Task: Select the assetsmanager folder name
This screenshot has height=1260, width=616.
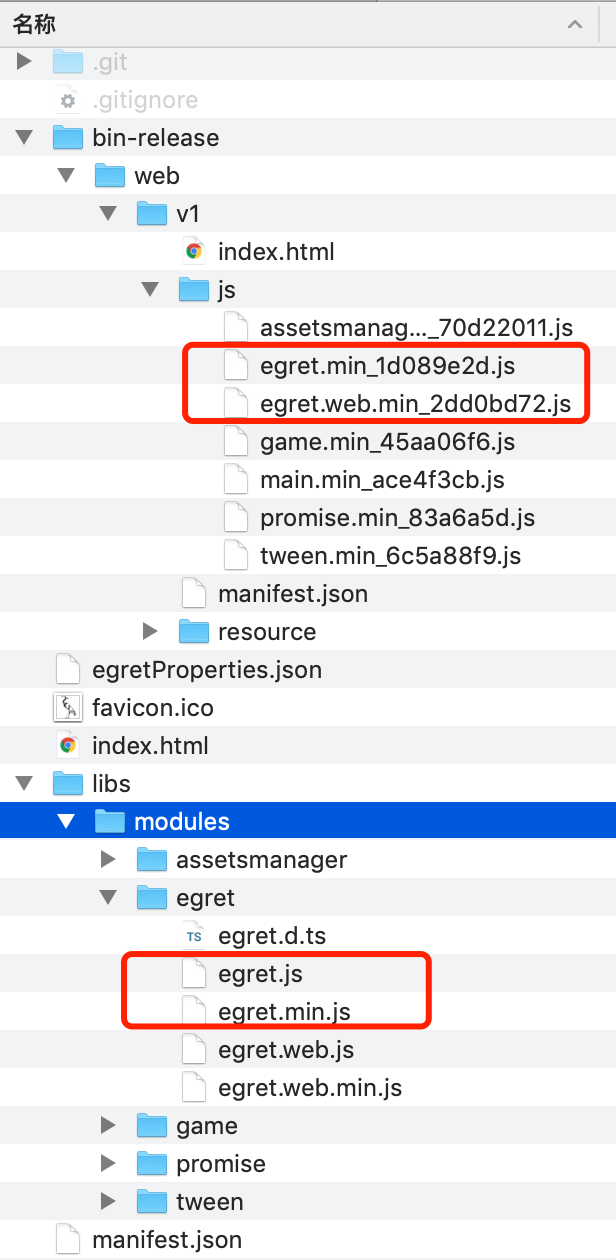Action: pos(262,860)
